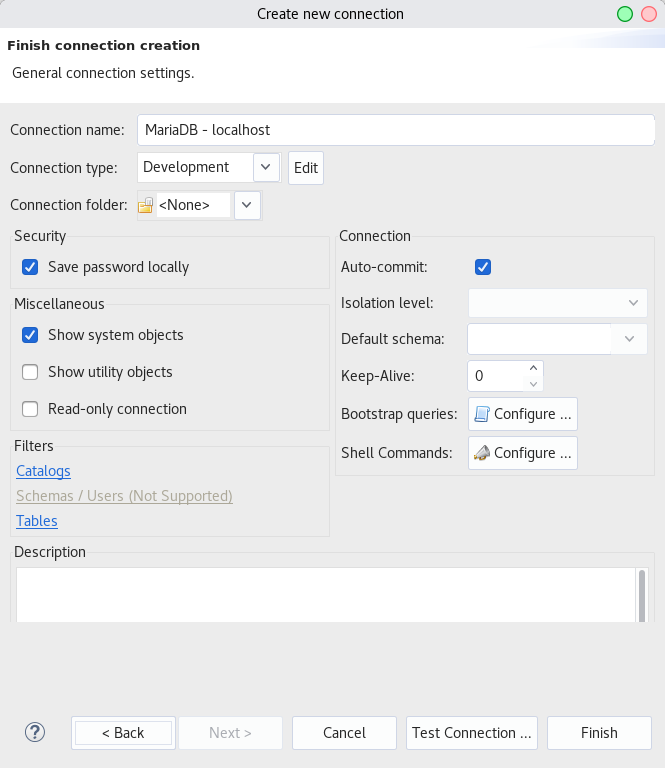The height and width of the screenshot is (768, 665).
Task: Toggle Save password locally checkbox
Action: (x=30, y=267)
